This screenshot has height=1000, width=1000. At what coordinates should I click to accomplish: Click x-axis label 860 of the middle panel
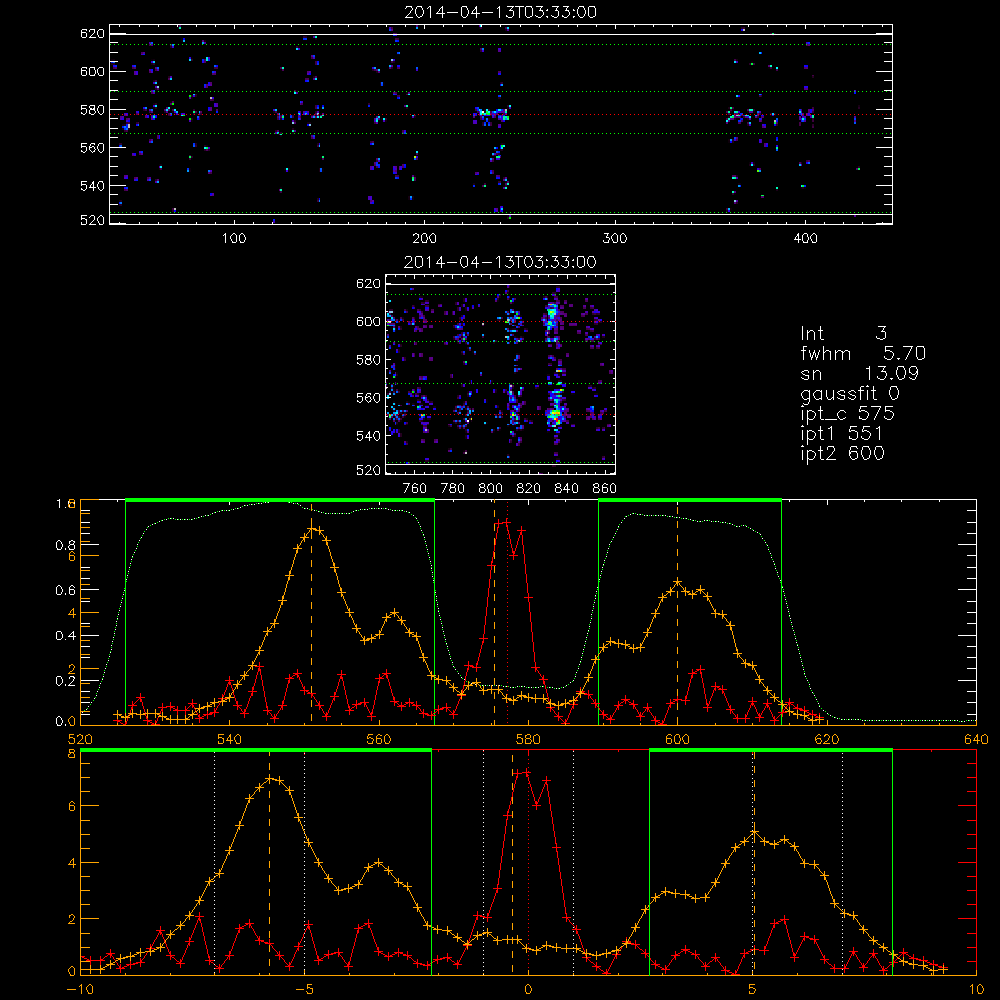point(605,489)
